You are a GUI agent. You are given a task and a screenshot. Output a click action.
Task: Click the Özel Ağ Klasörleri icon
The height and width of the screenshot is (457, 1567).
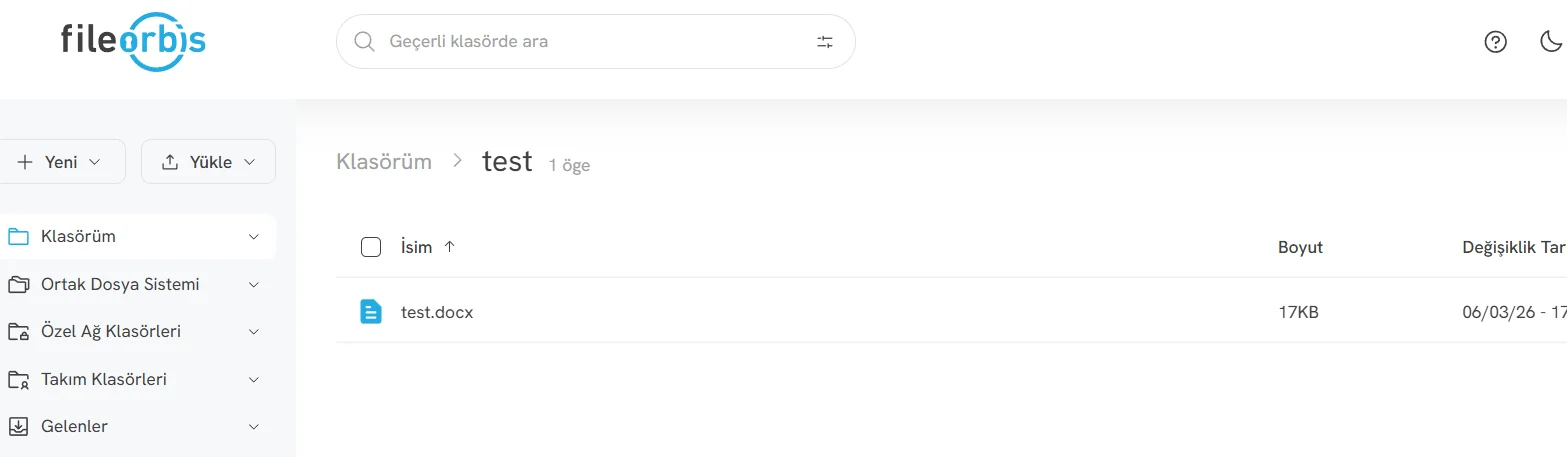pos(18,332)
